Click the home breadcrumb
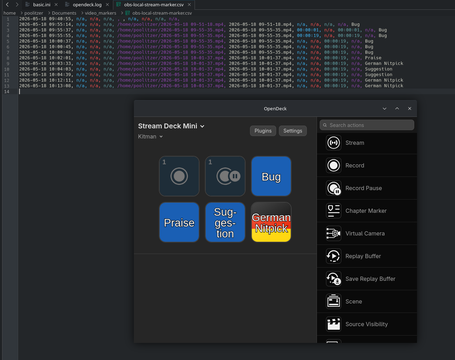This screenshot has height=360, width=455. (x=9, y=13)
